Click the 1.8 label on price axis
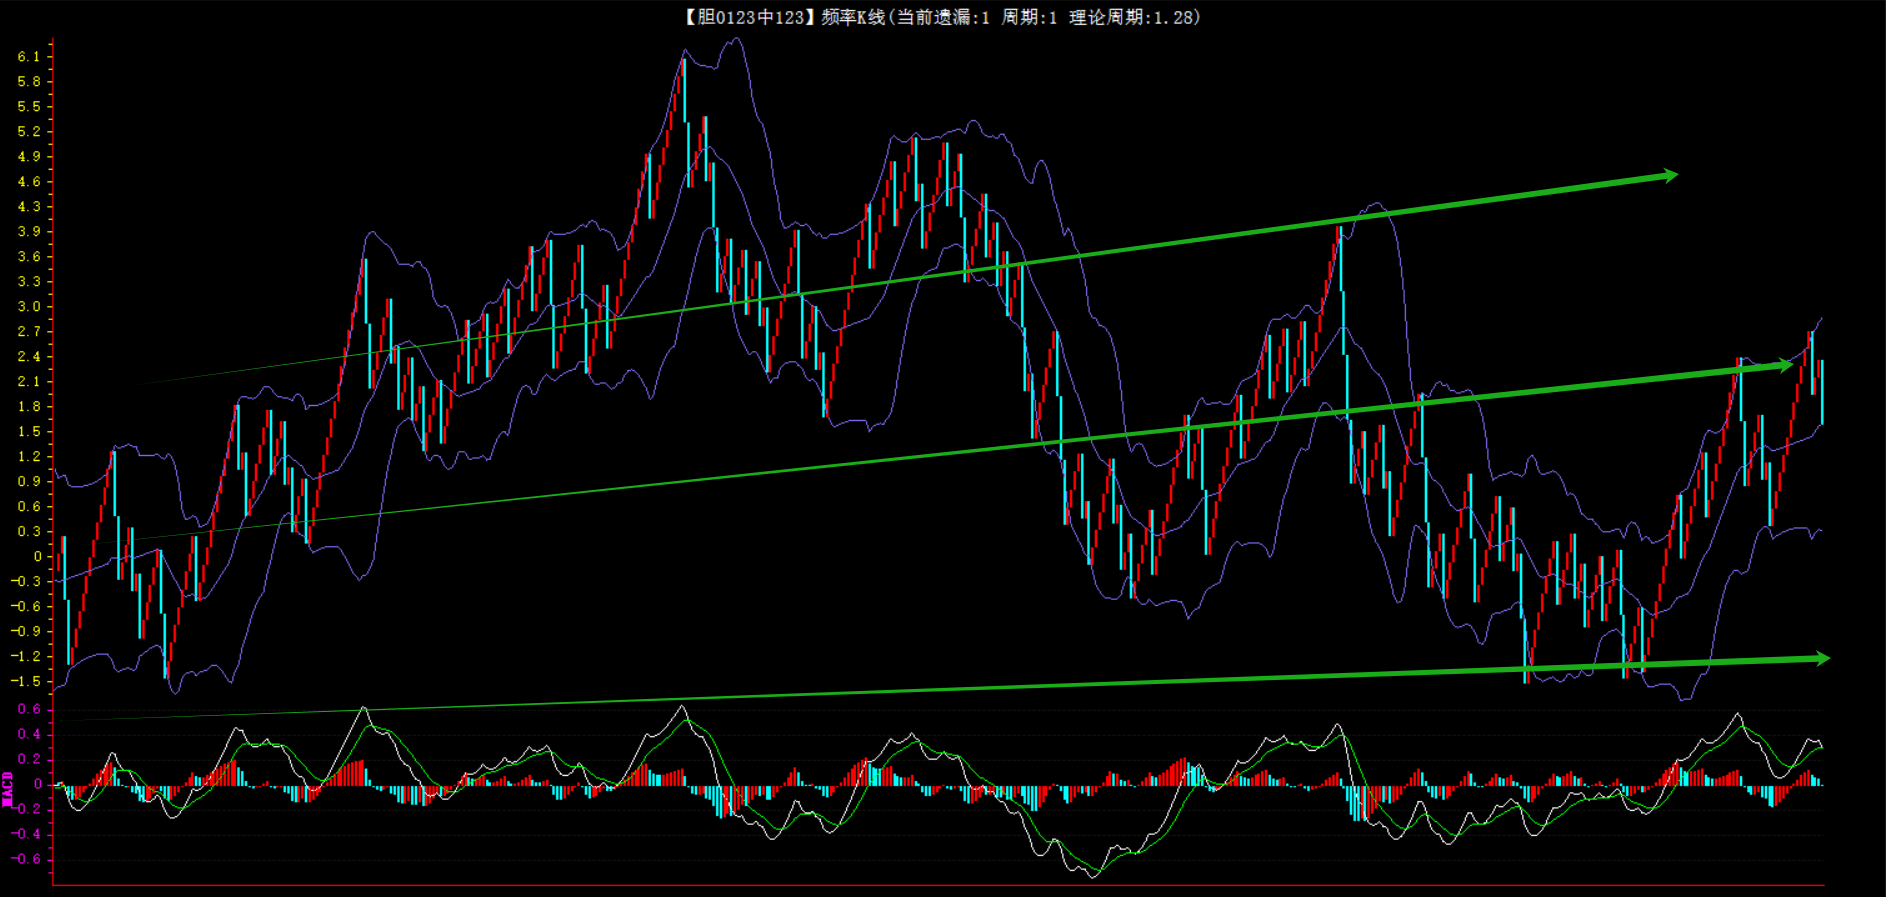 pyautogui.click(x=29, y=407)
